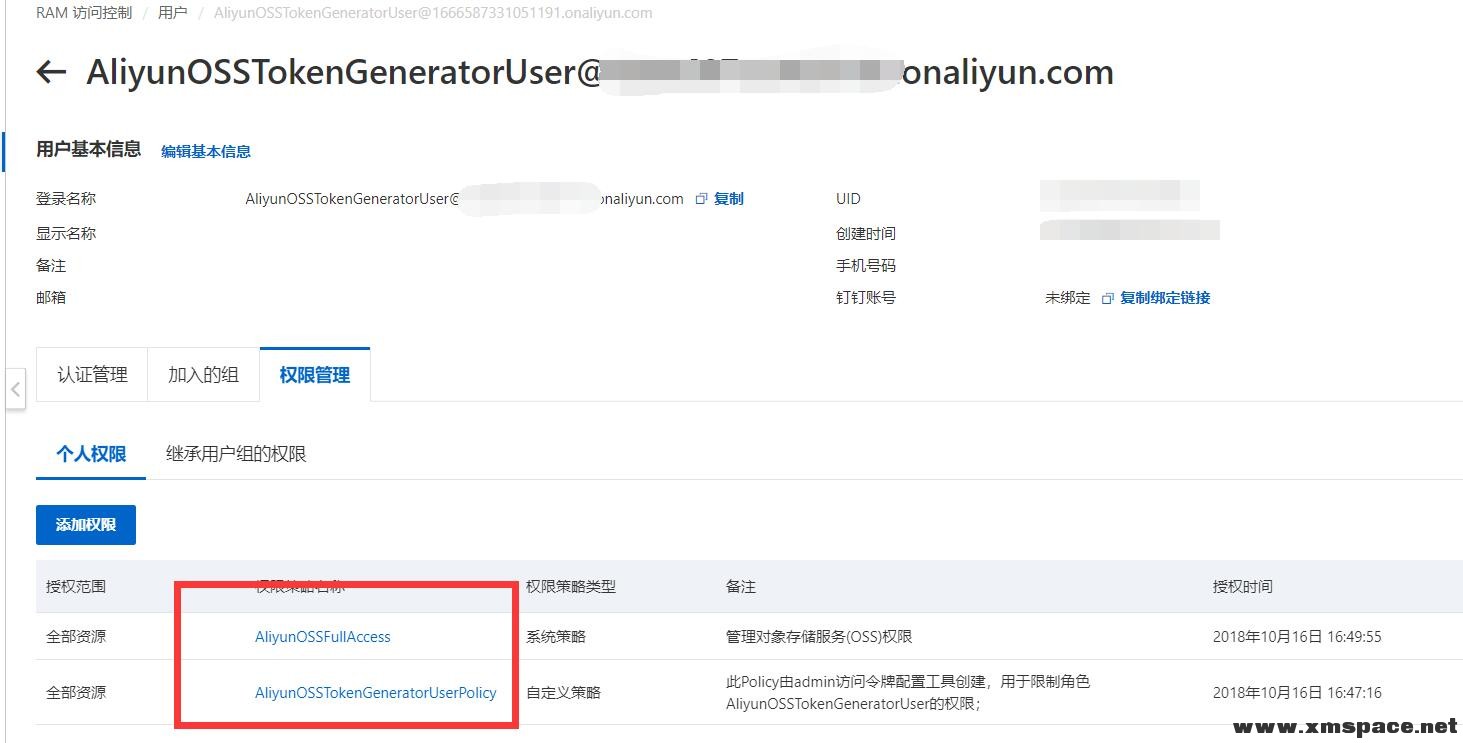Viewport: 1463px width, 743px height.
Task: Click 管理对象存储服务(OSS)权限 remark text
Action: [x=819, y=637]
